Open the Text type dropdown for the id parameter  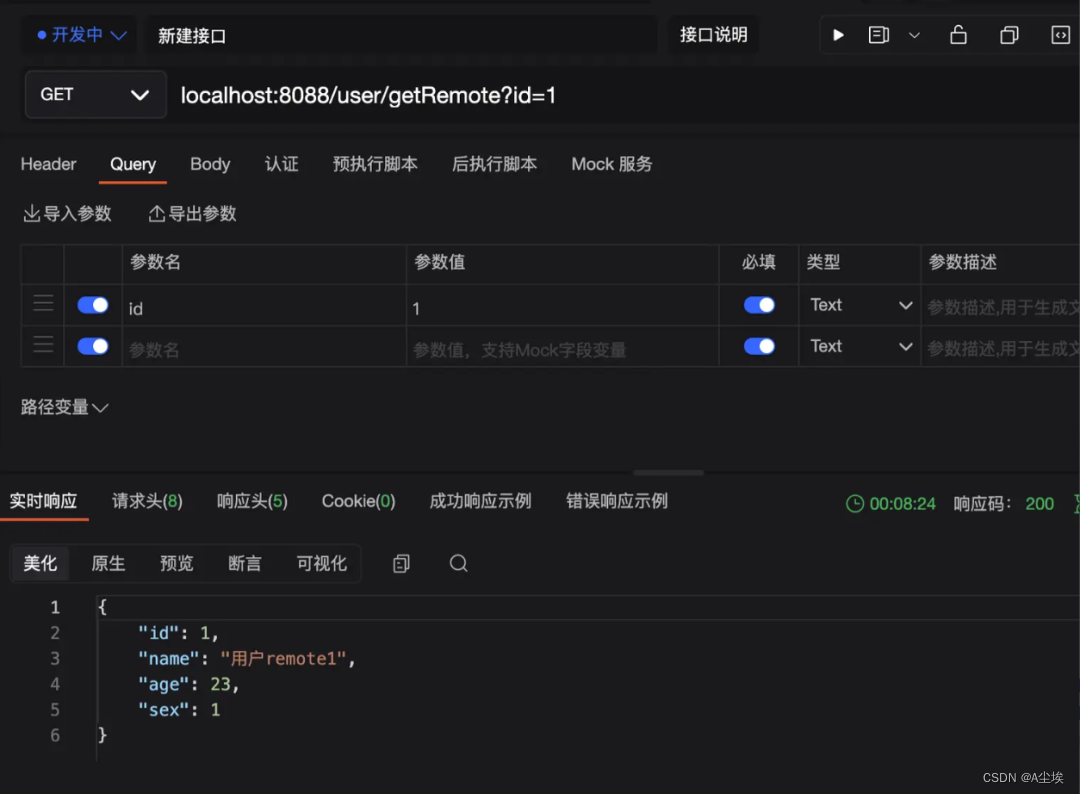click(858, 305)
